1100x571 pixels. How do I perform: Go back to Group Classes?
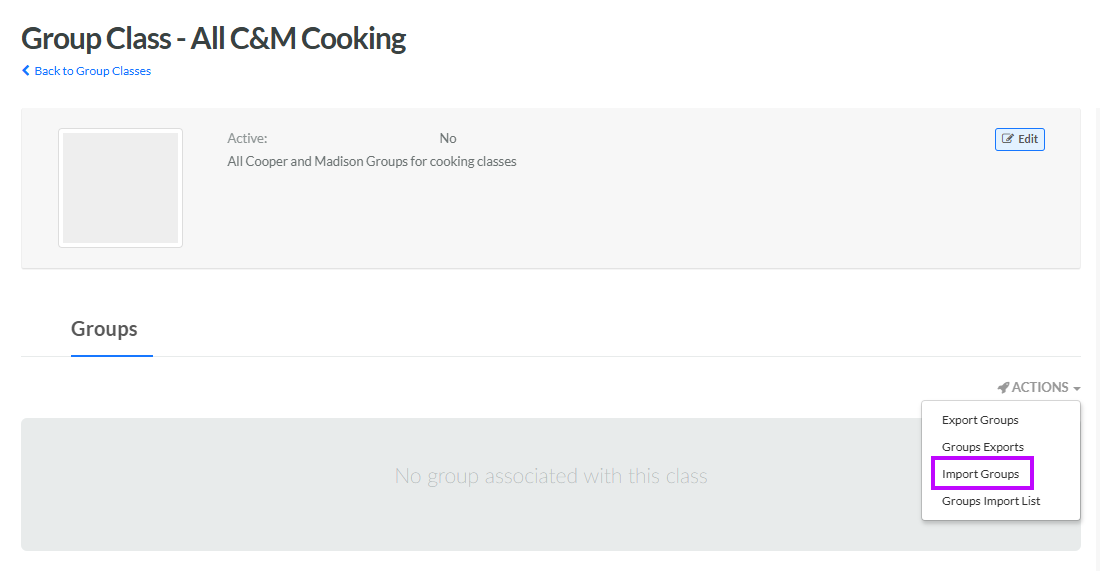(92, 71)
